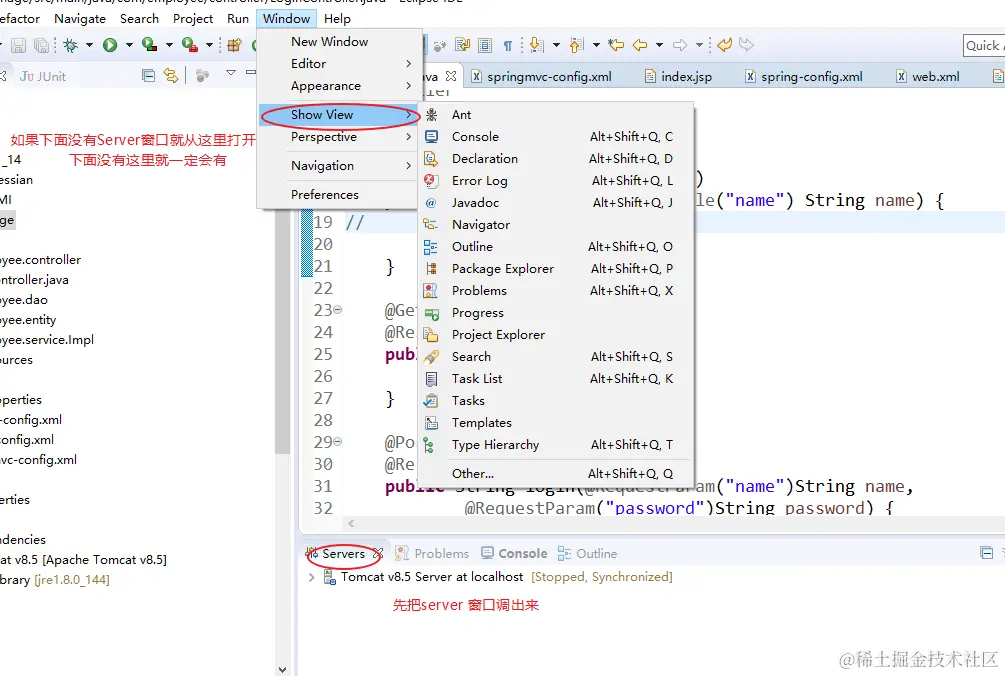Choose New Window from Window menu
The width and height of the screenshot is (1005, 676).
(x=339, y=42)
